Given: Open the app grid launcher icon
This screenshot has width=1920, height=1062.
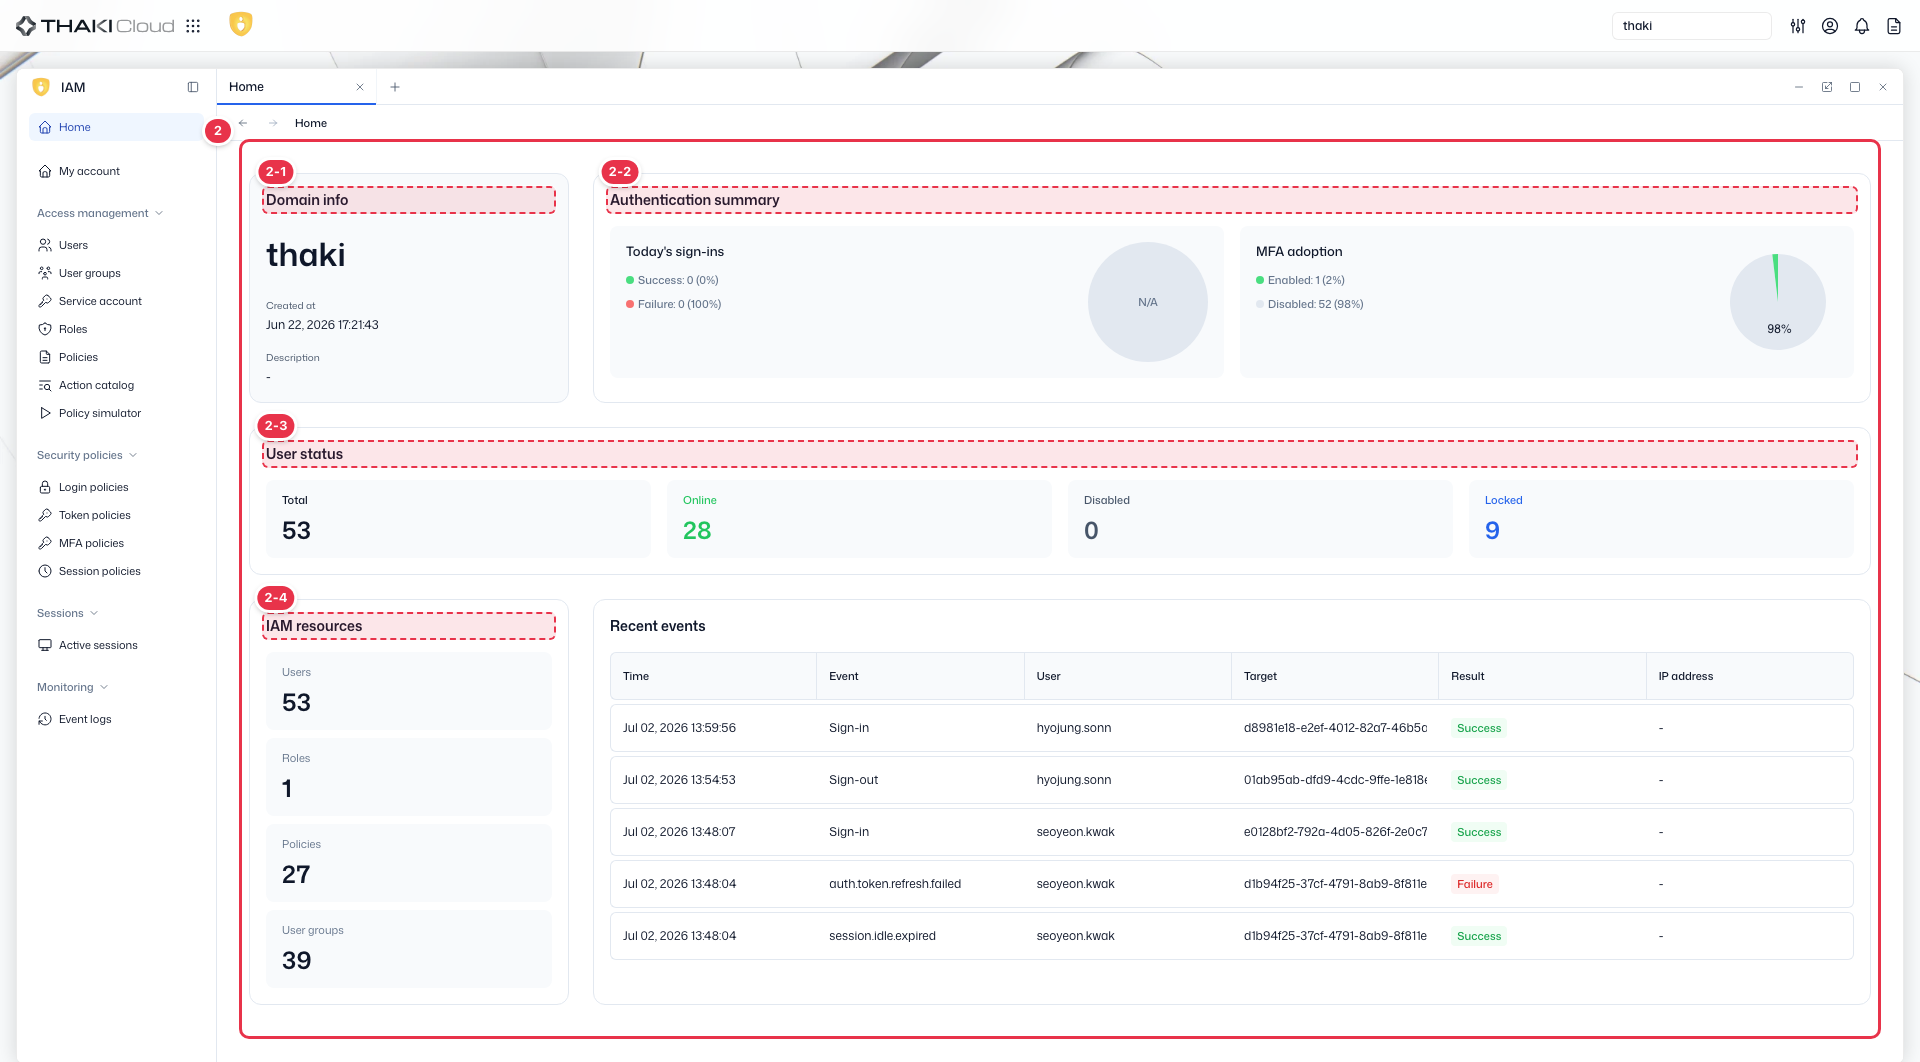Looking at the screenshot, I should pyautogui.click(x=193, y=26).
